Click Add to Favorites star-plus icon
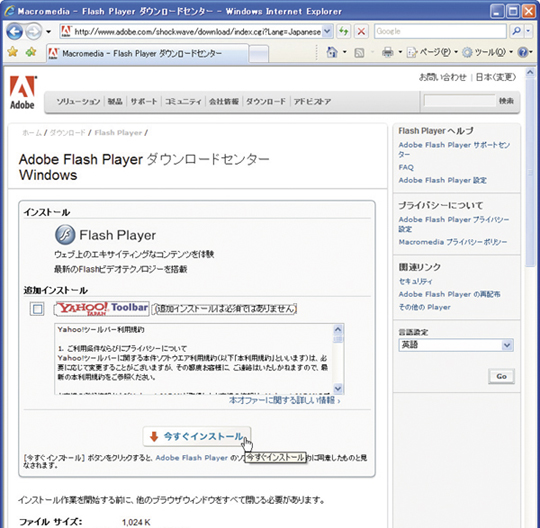 31,52
